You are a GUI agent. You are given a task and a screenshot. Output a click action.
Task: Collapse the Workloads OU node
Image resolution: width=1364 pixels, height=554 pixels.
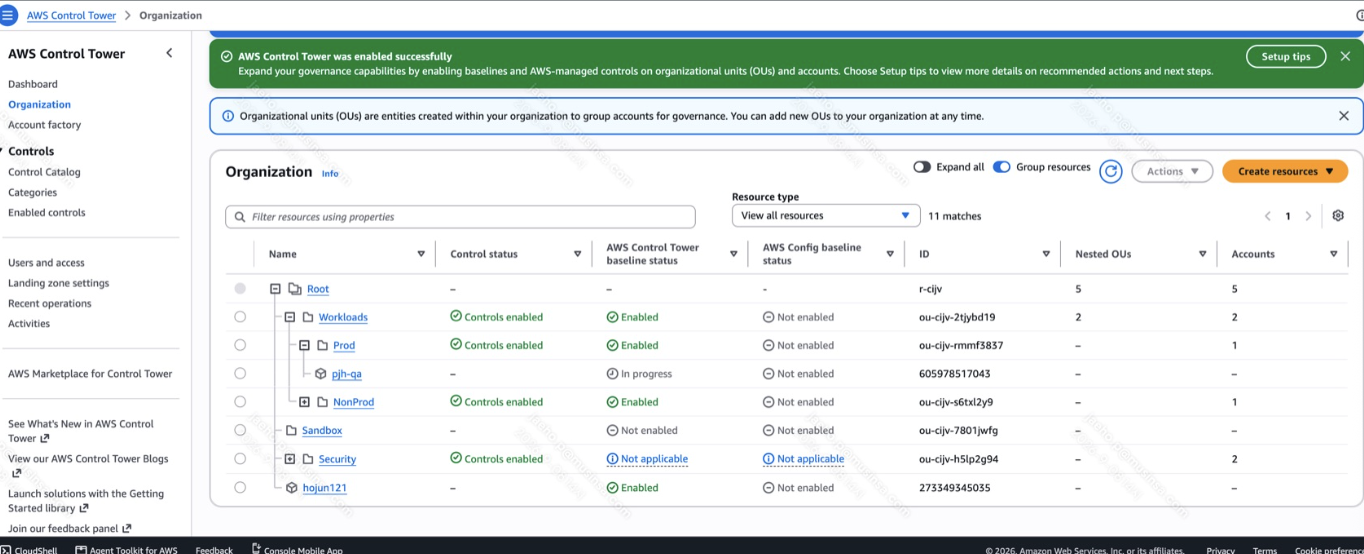tap(290, 317)
